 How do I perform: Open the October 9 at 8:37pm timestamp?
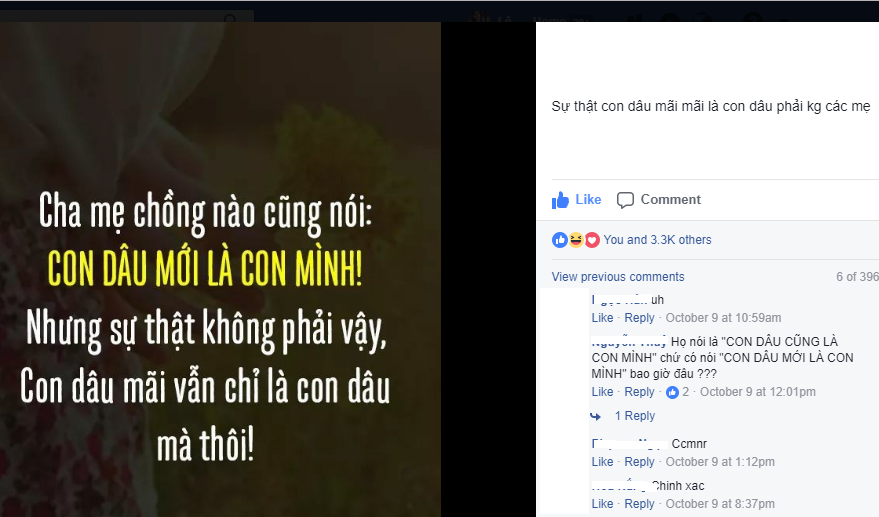point(720,504)
